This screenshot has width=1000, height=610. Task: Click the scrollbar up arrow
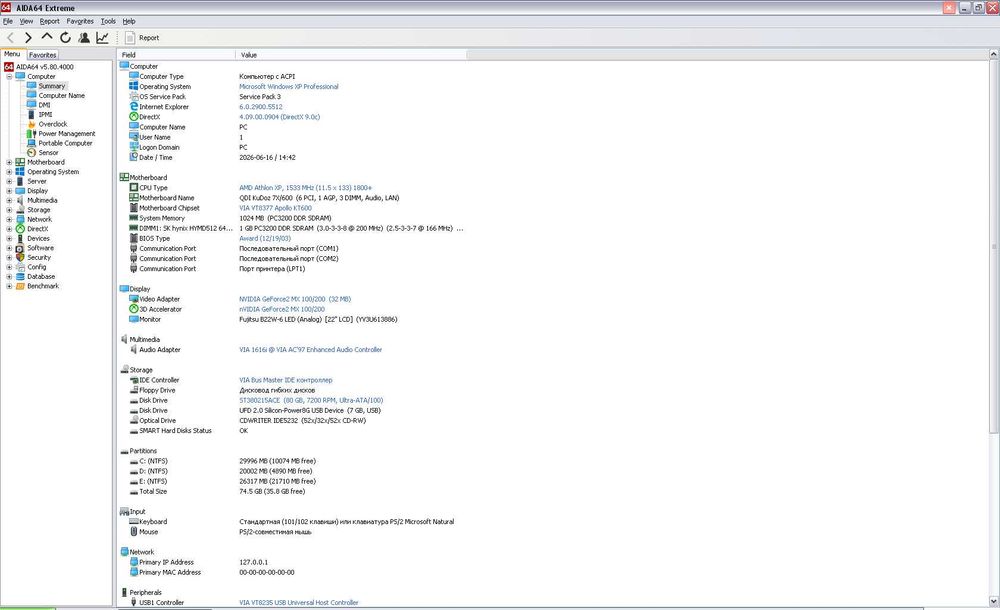tap(994, 55)
